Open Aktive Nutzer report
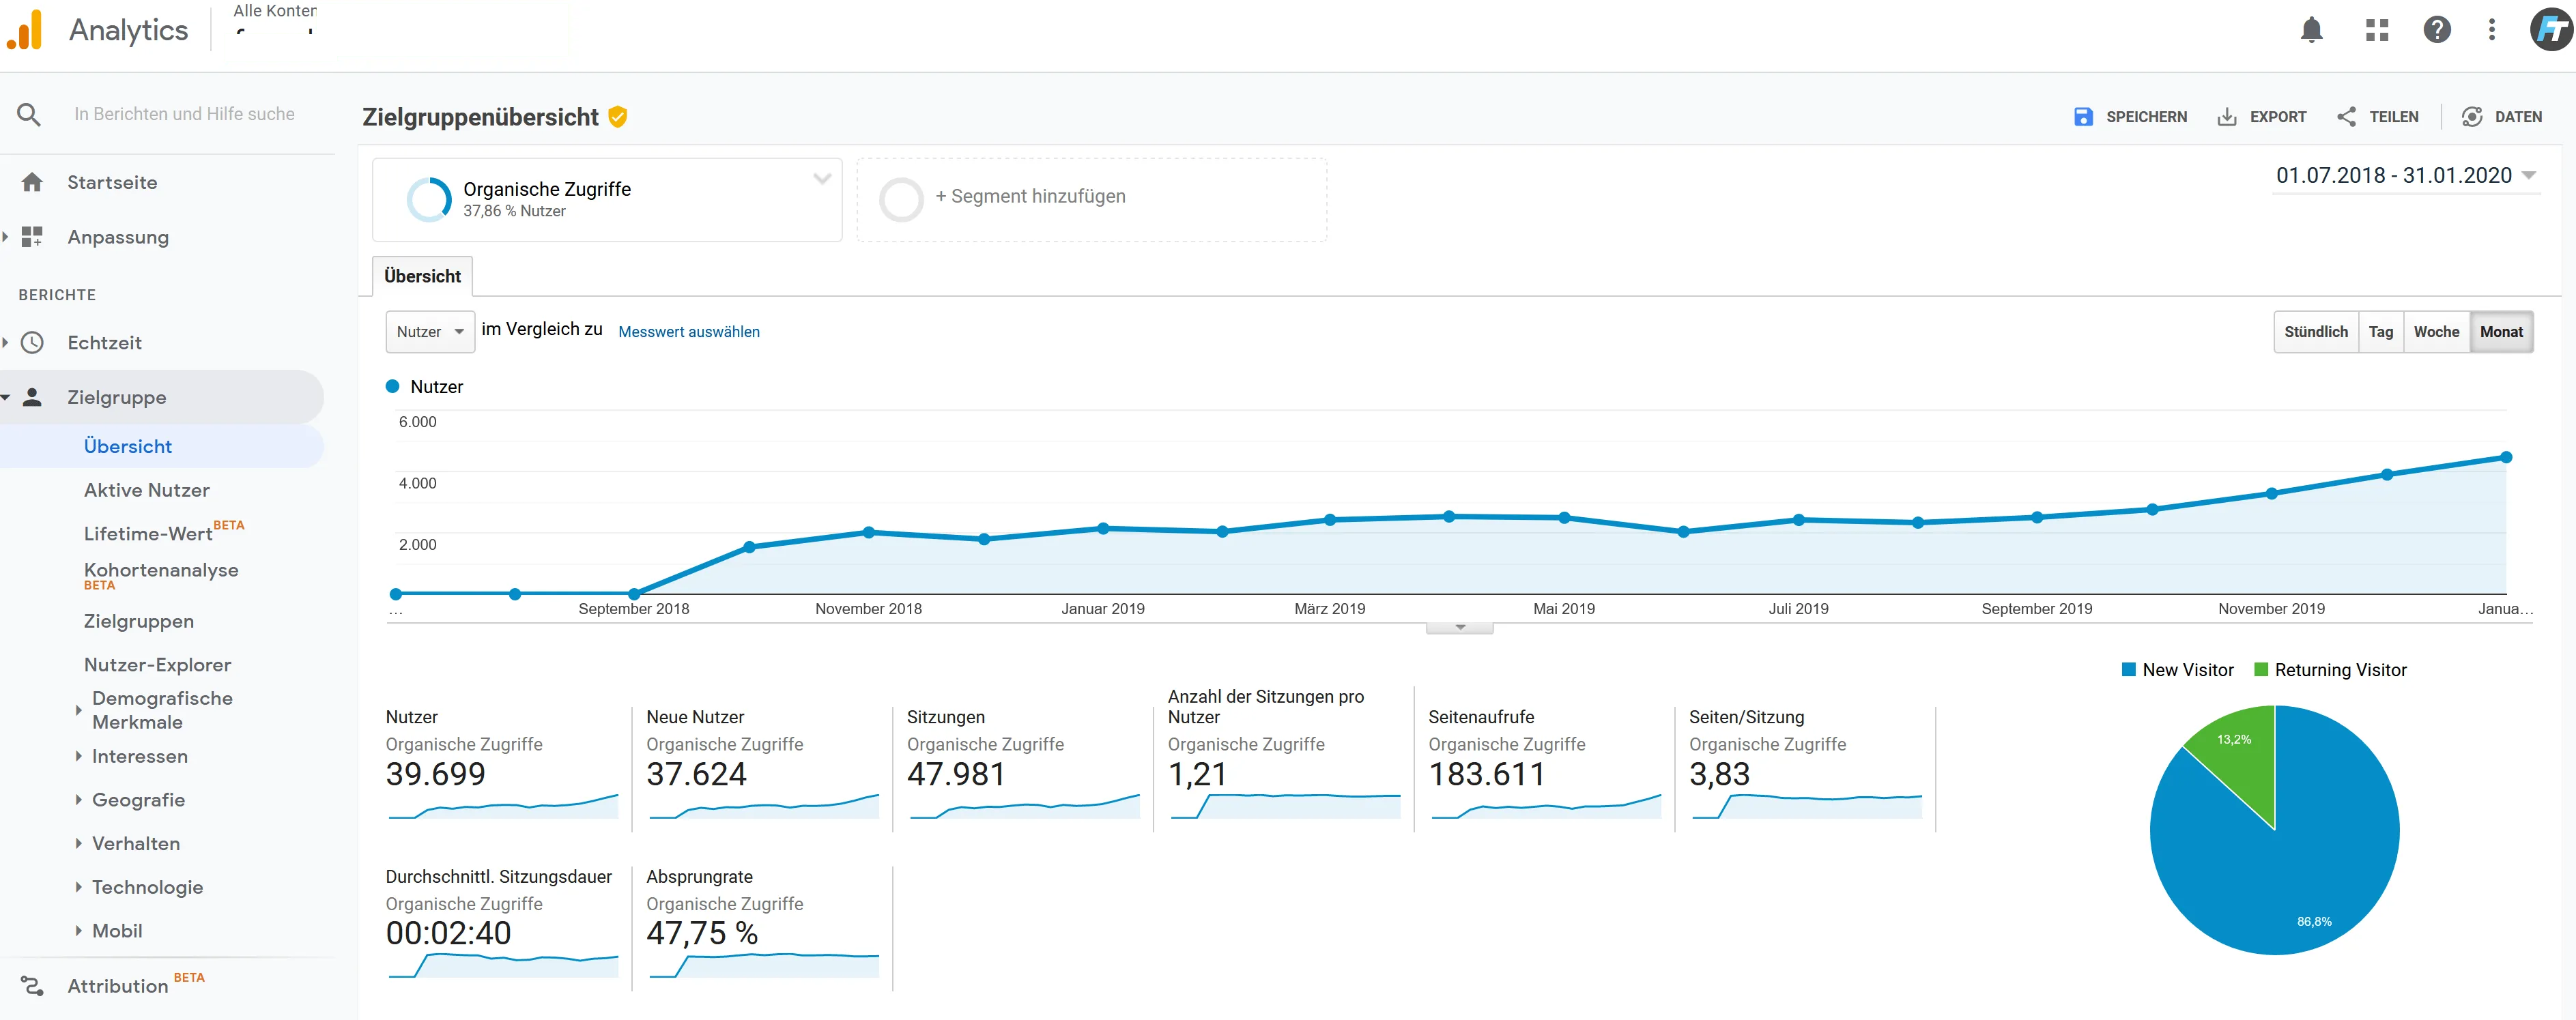The image size is (2576, 1020). coord(147,490)
